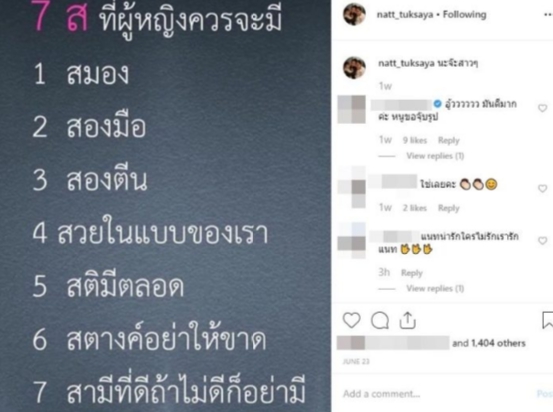
Task: Reply to the comment with 2 likes
Action: pos(449,208)
